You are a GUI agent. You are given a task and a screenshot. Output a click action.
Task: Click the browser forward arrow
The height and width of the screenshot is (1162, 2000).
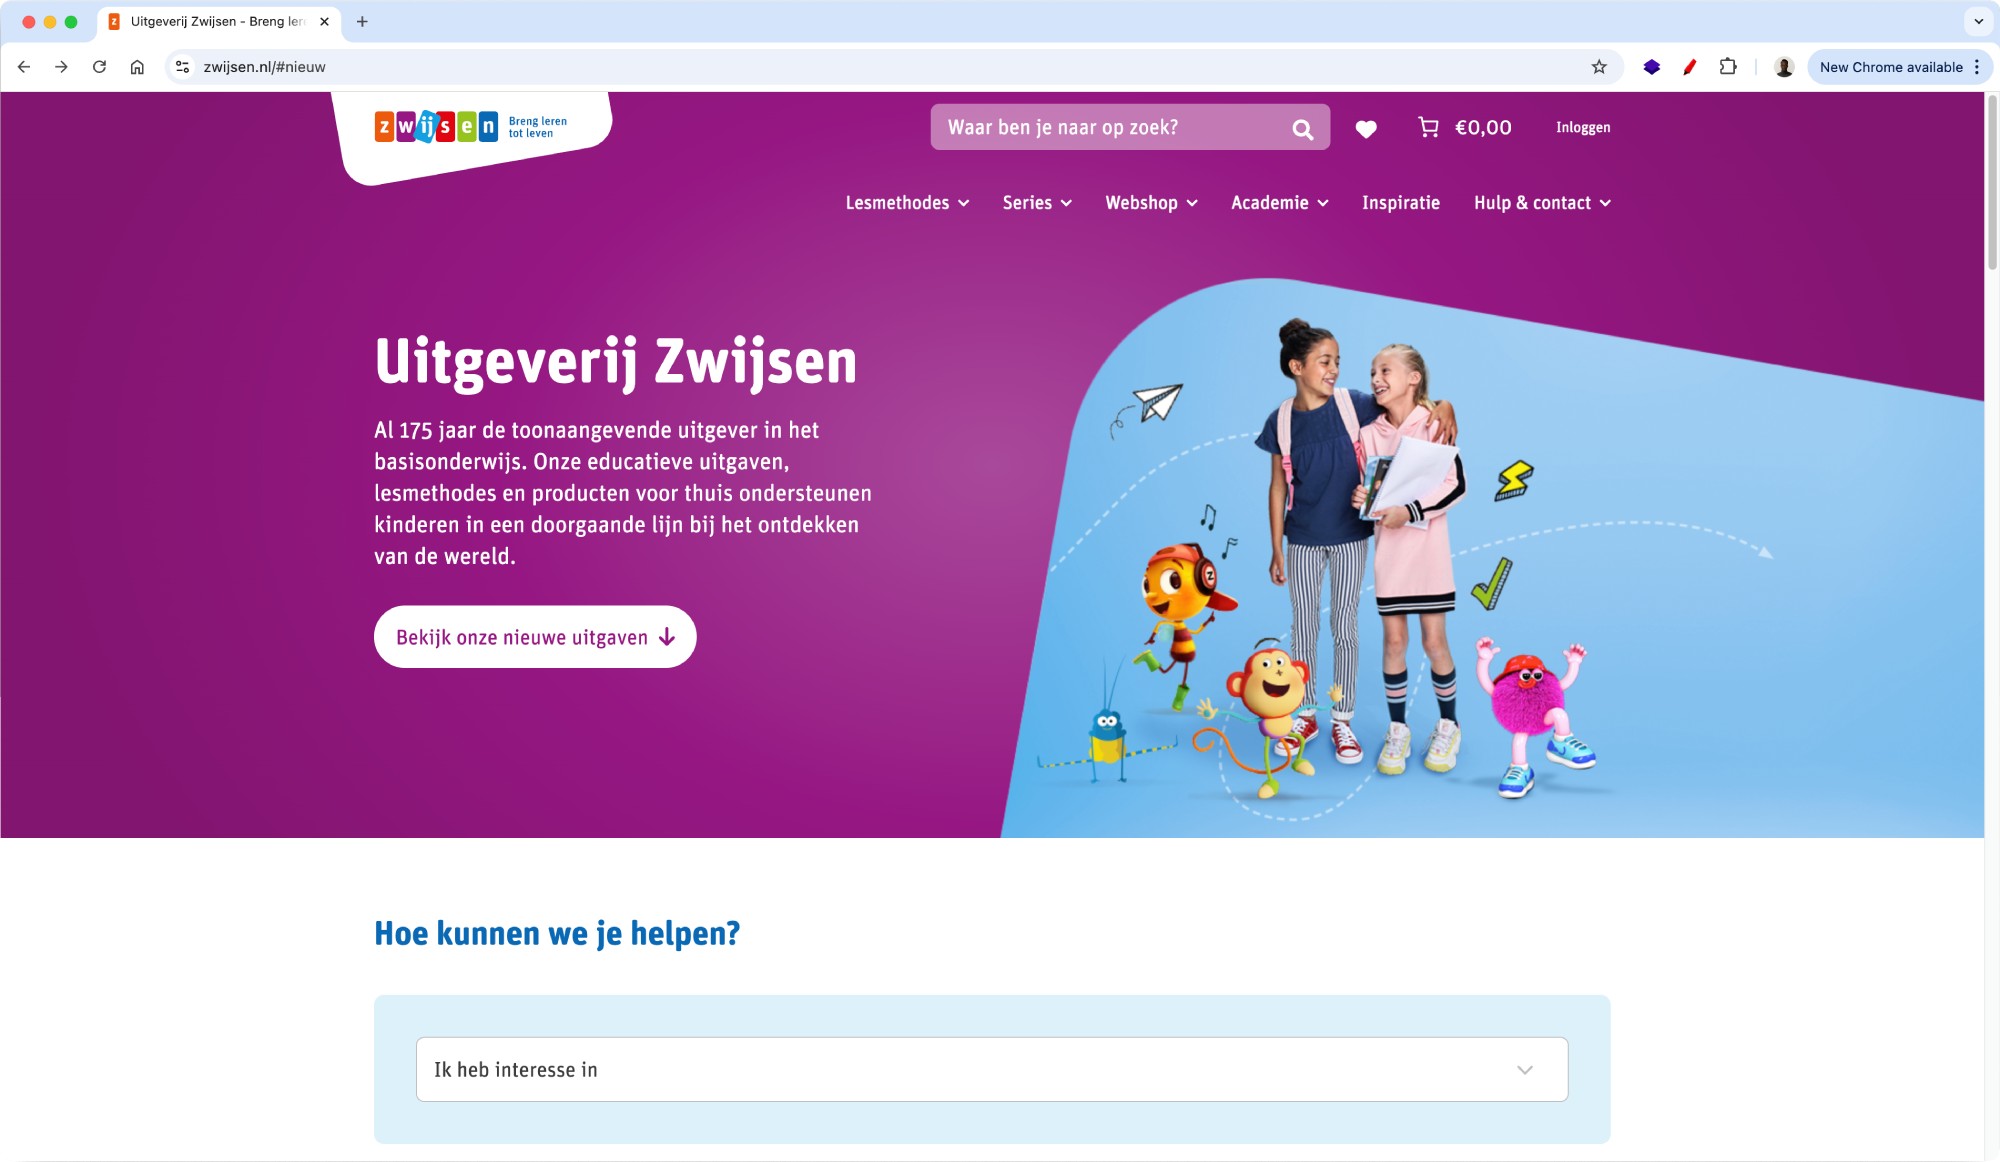tap(61, 67)
